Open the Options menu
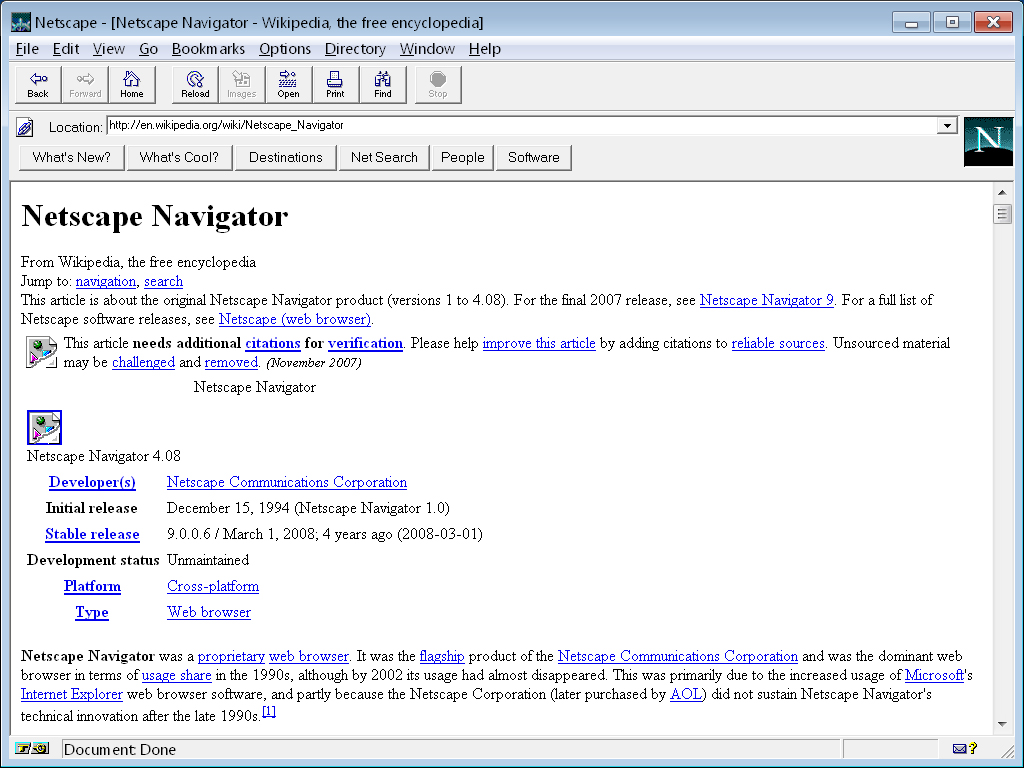 (x=285, y=49)
